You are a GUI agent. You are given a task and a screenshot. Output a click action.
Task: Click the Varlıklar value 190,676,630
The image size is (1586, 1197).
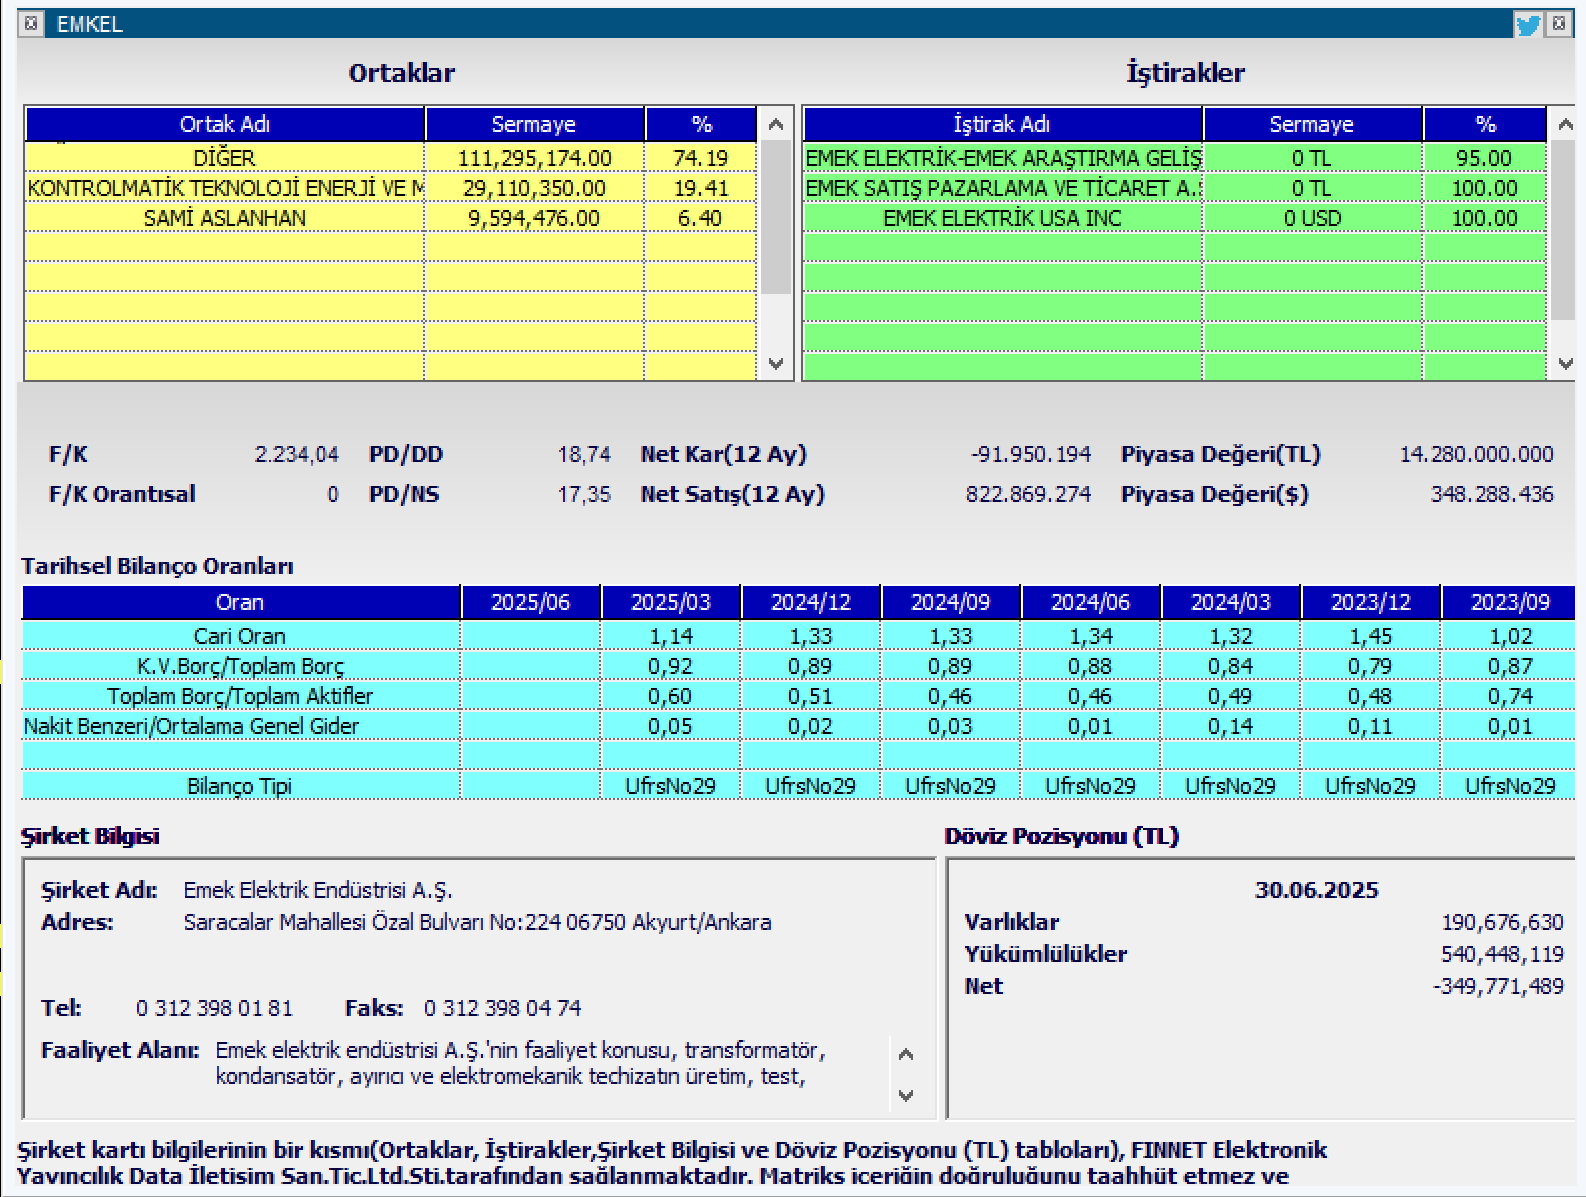point(1502,922)
